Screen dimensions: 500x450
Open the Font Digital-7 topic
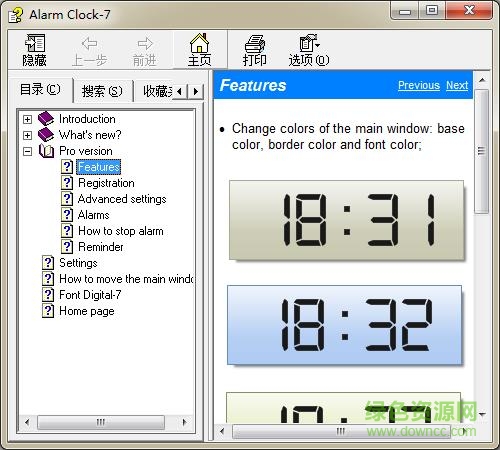(90, 295)
